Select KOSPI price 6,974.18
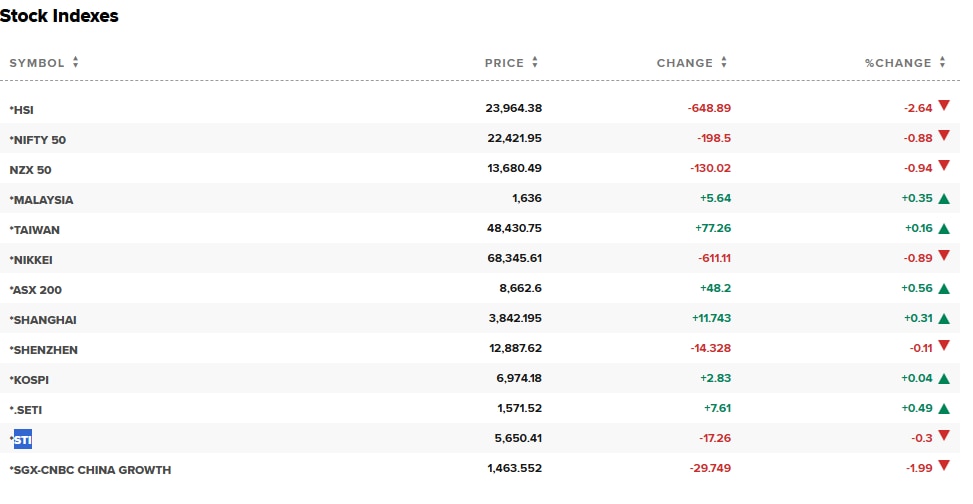The image size is (973, 504). 519,378
